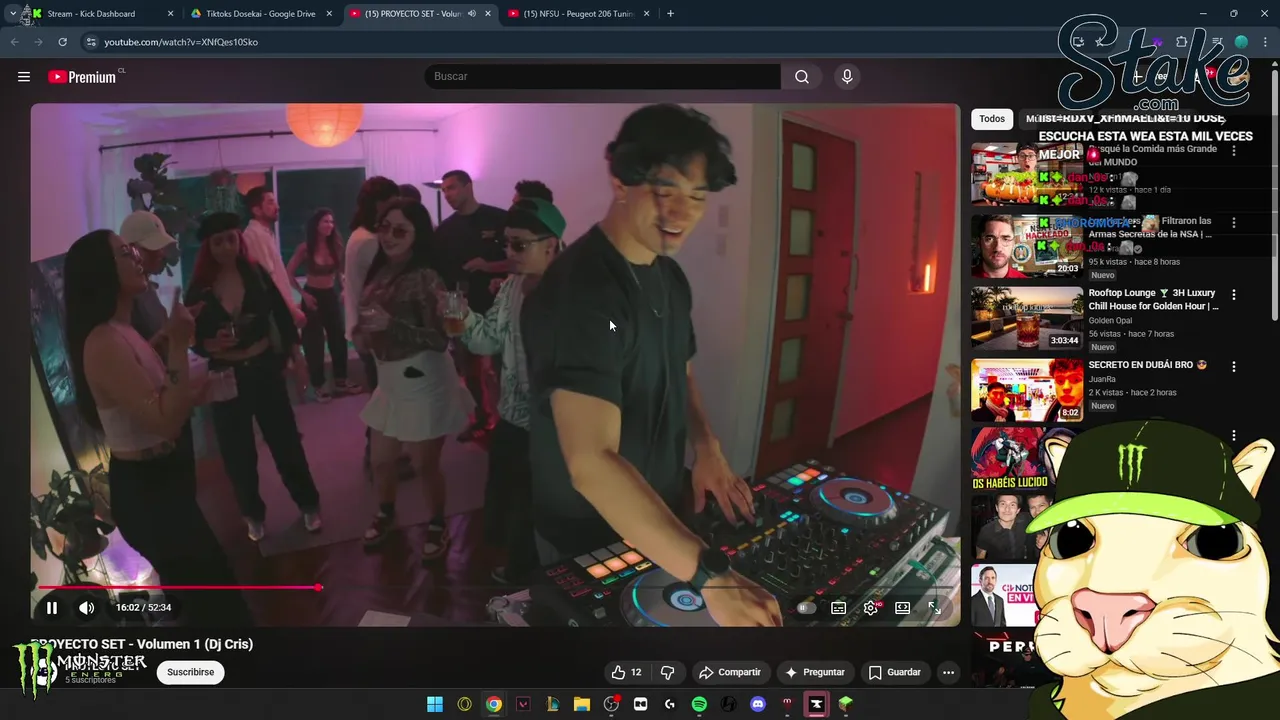Open OBS Studio from the taskbar
The width and height of the screenshot is (1280, 720).
point(611,704)
